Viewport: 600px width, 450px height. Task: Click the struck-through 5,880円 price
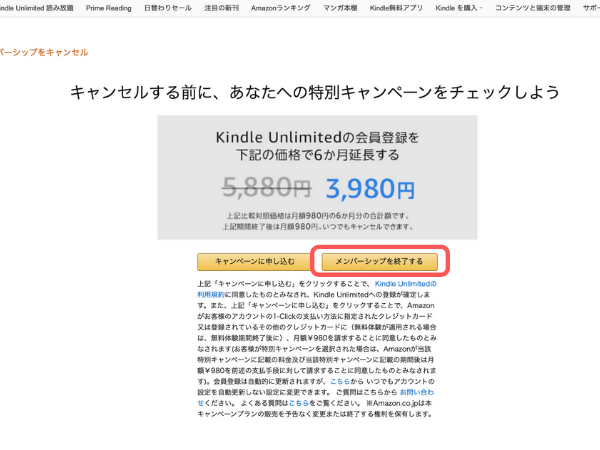tap(266, 187)
